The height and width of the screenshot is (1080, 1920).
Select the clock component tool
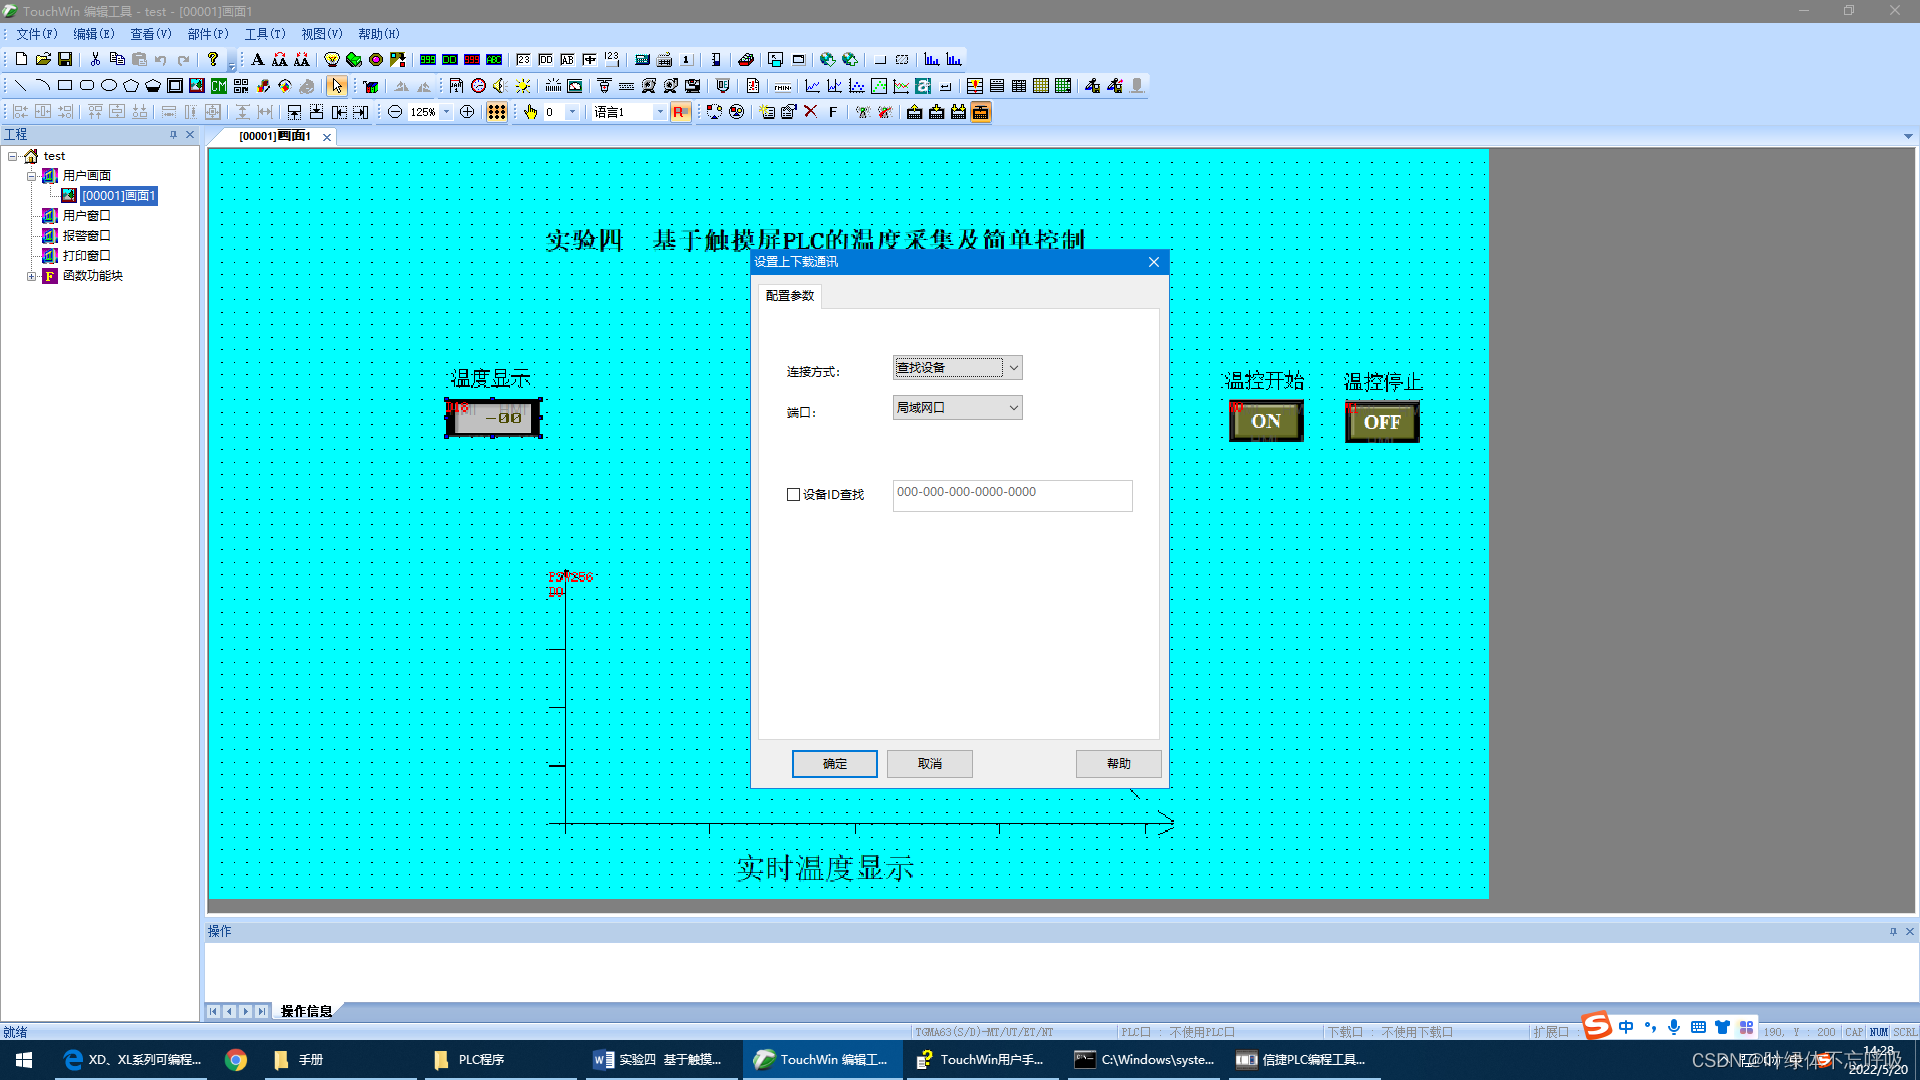[478, 85]
